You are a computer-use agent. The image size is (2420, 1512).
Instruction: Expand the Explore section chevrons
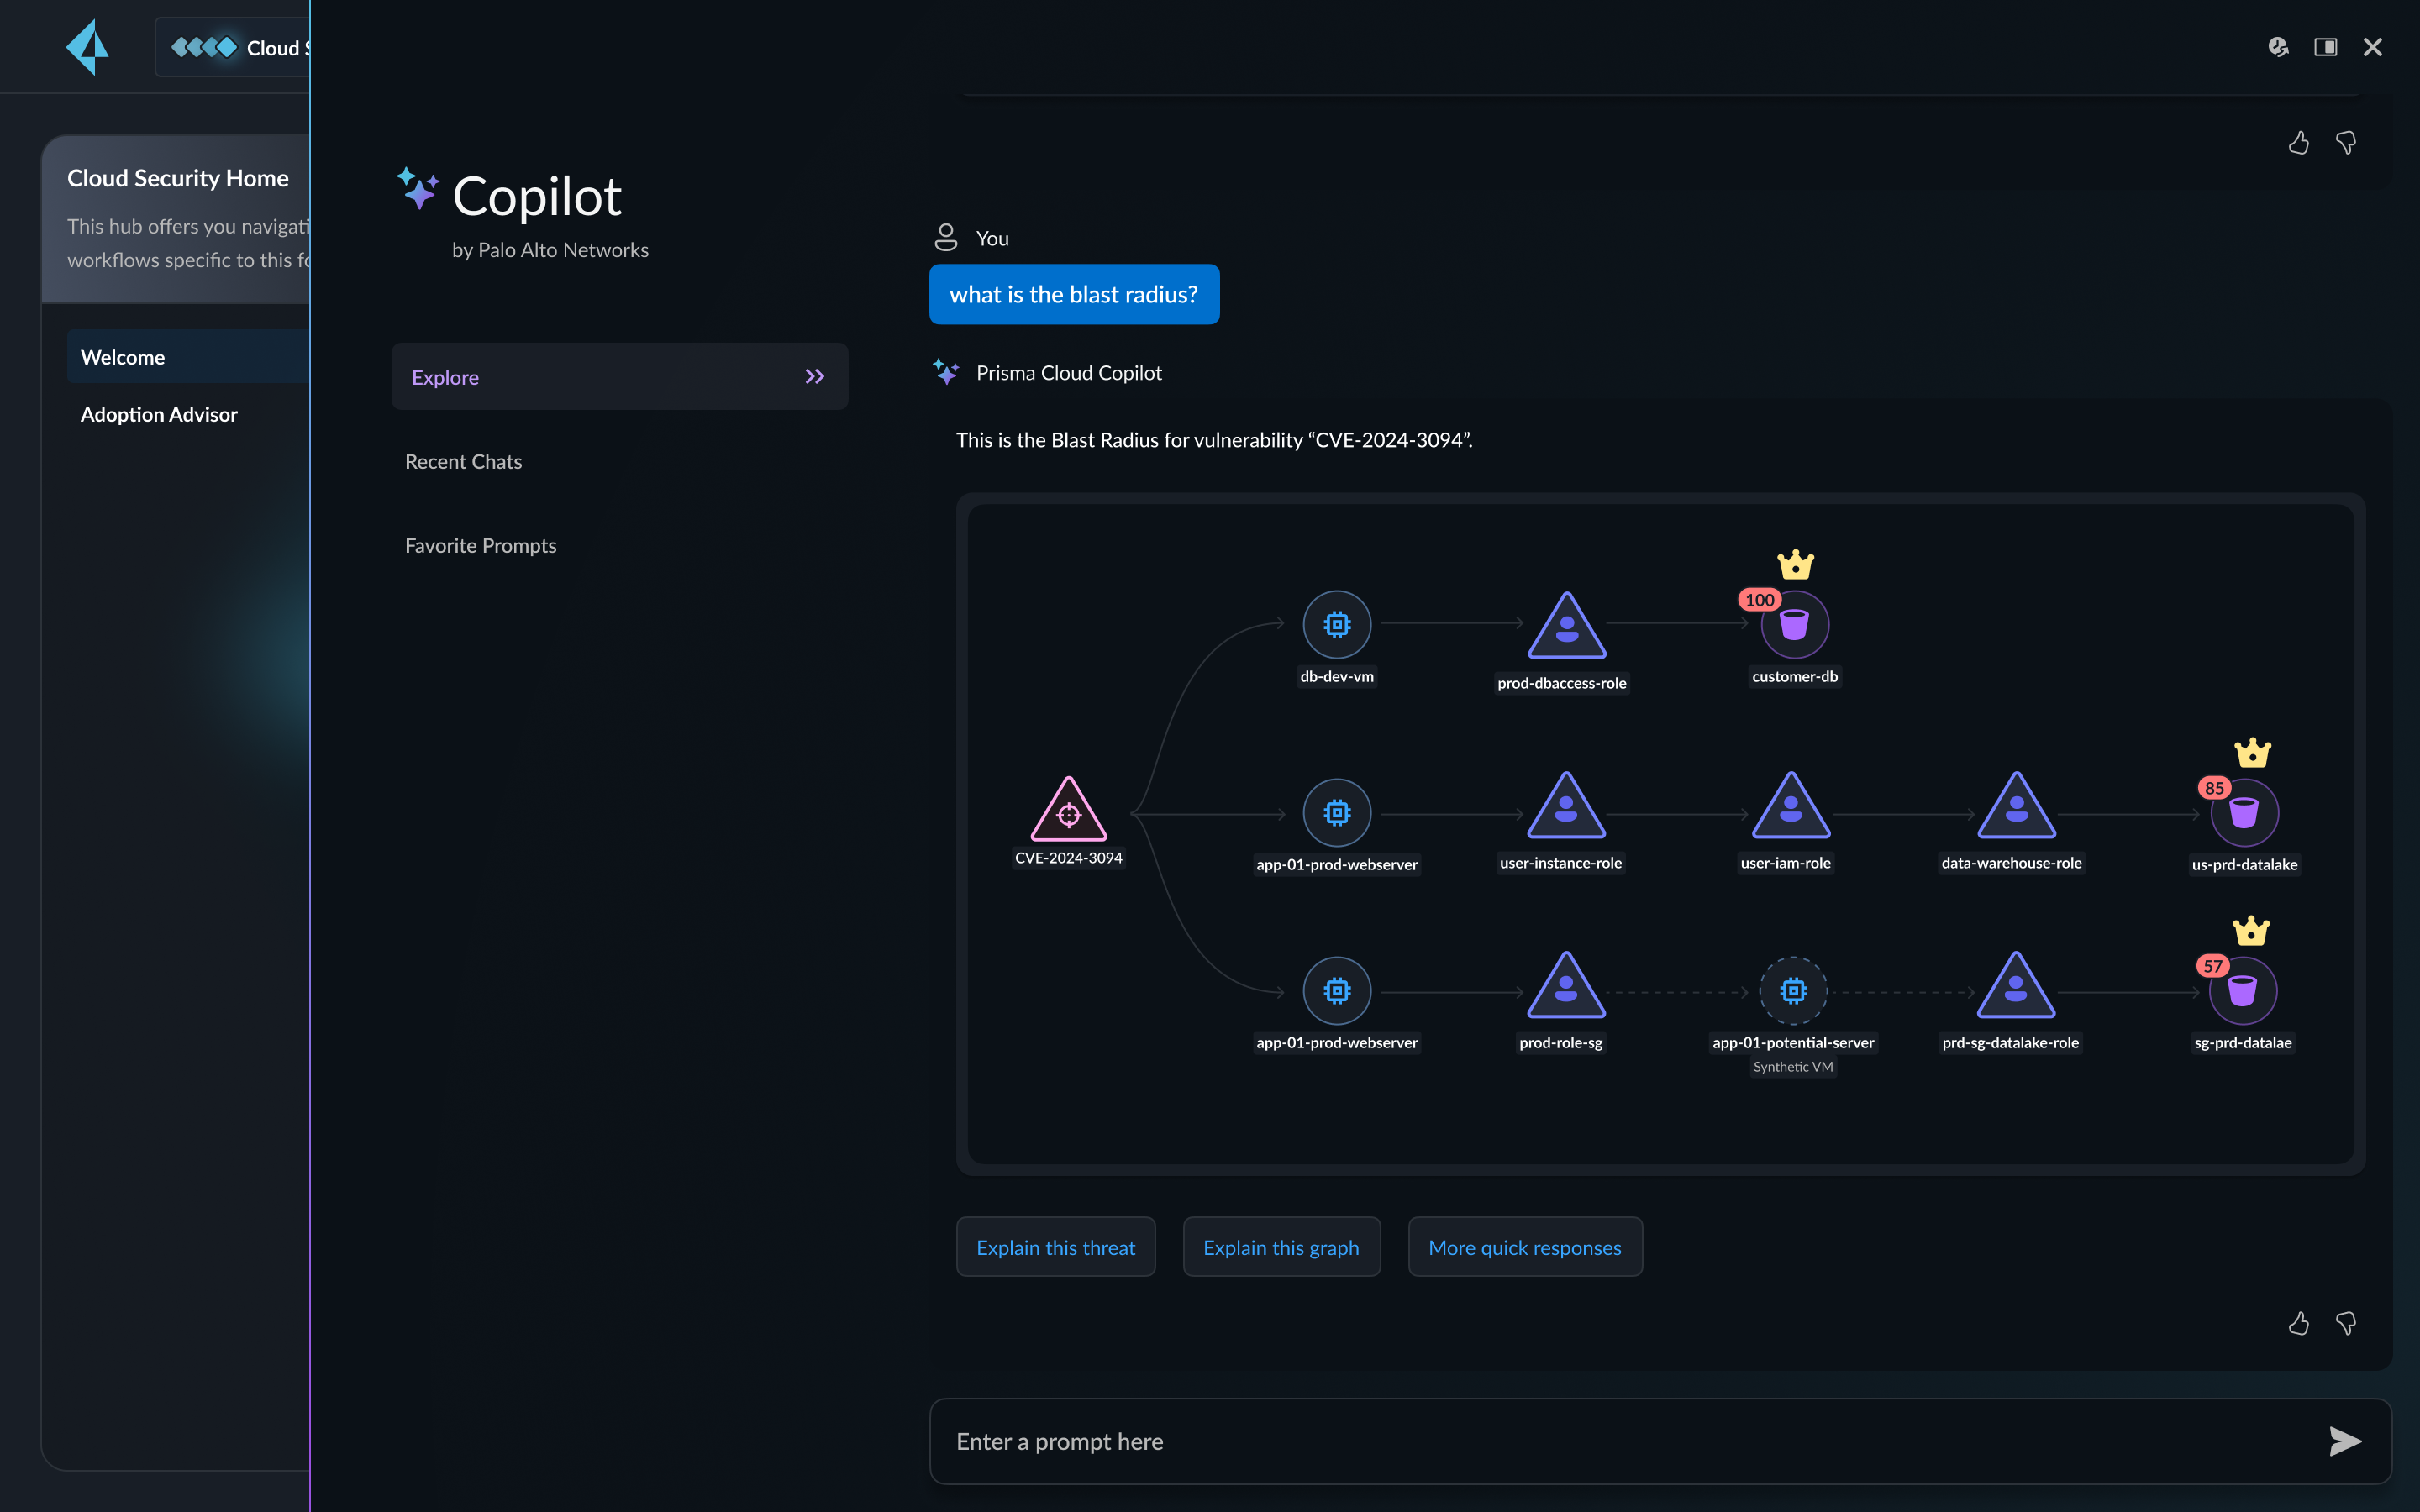pos(815,377)
